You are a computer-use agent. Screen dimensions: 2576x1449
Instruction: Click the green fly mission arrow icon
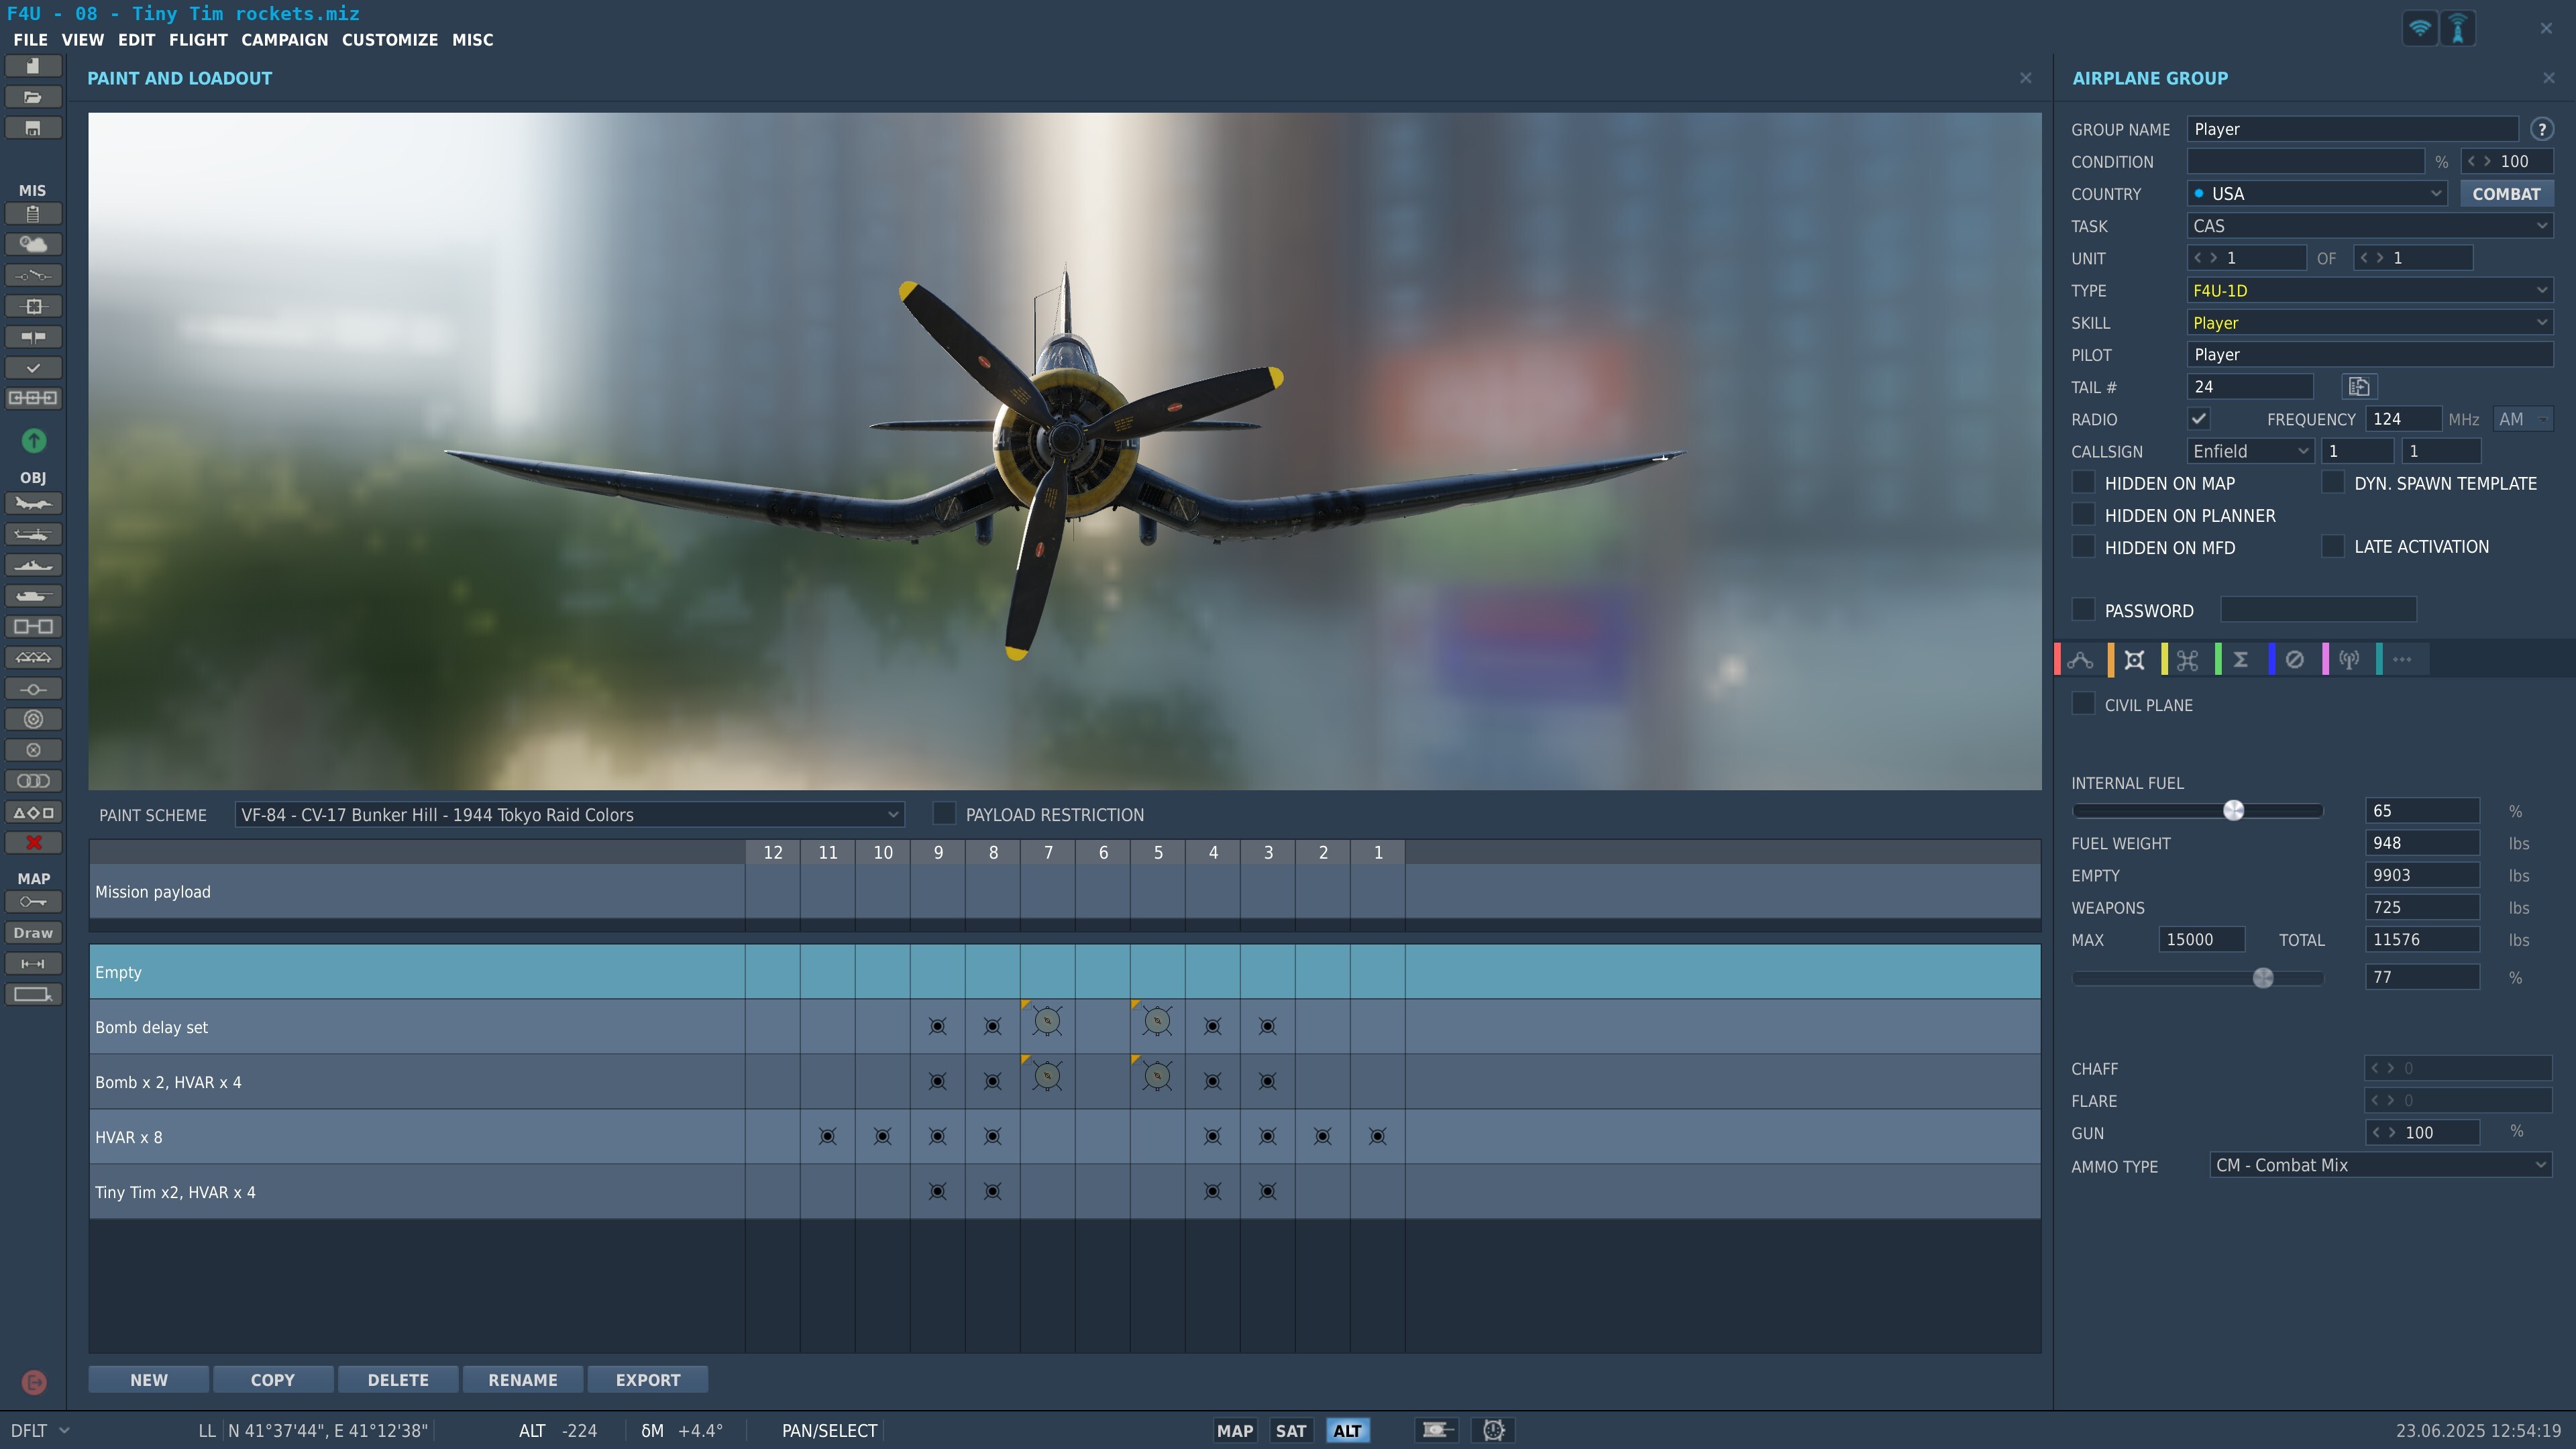coord(33,440)
